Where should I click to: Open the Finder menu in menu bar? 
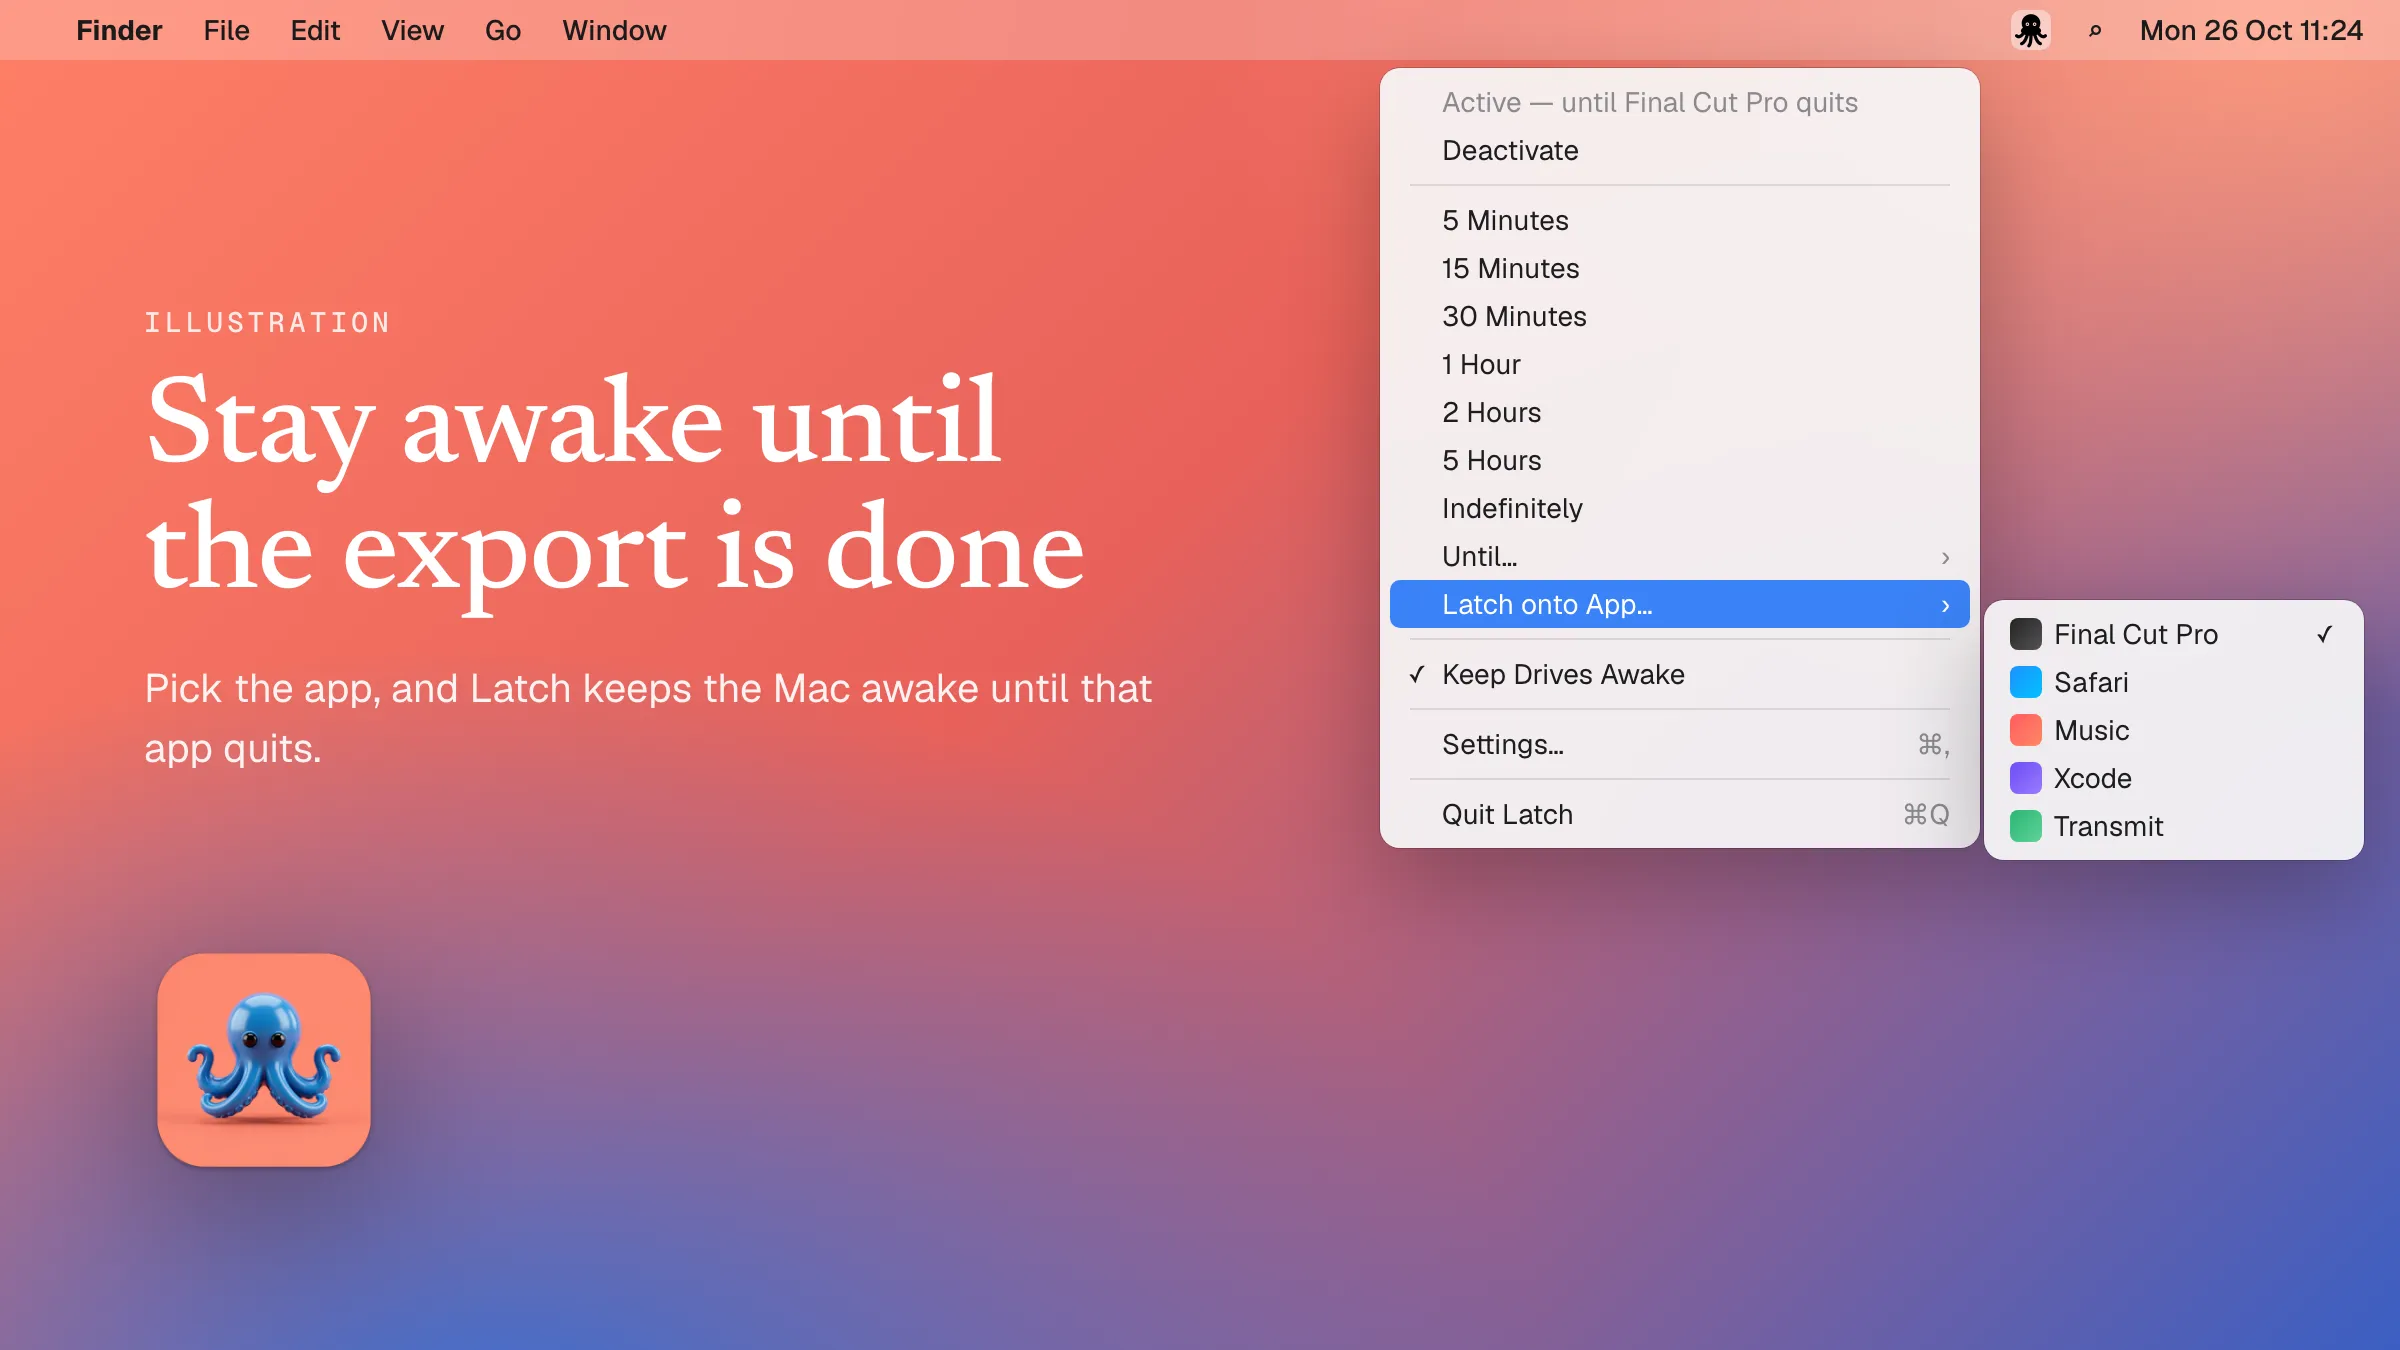click(x=119, y=30)
